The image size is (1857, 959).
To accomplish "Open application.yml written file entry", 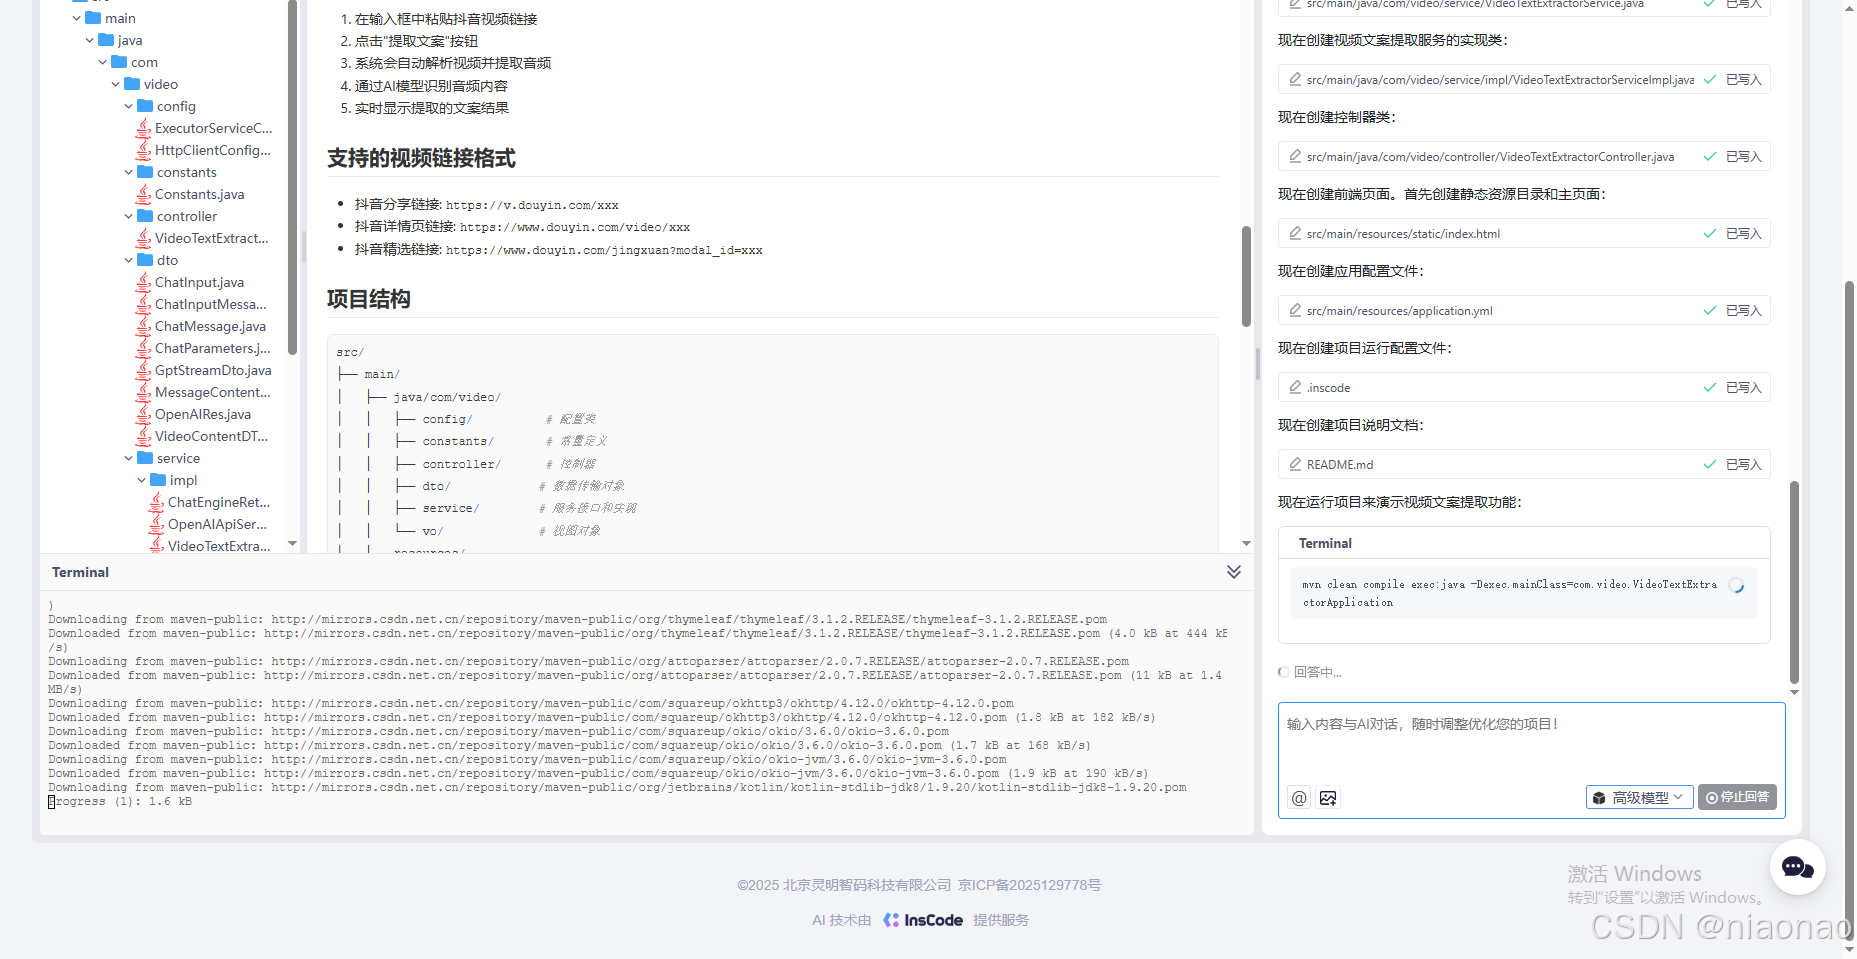I will 1524,311.
